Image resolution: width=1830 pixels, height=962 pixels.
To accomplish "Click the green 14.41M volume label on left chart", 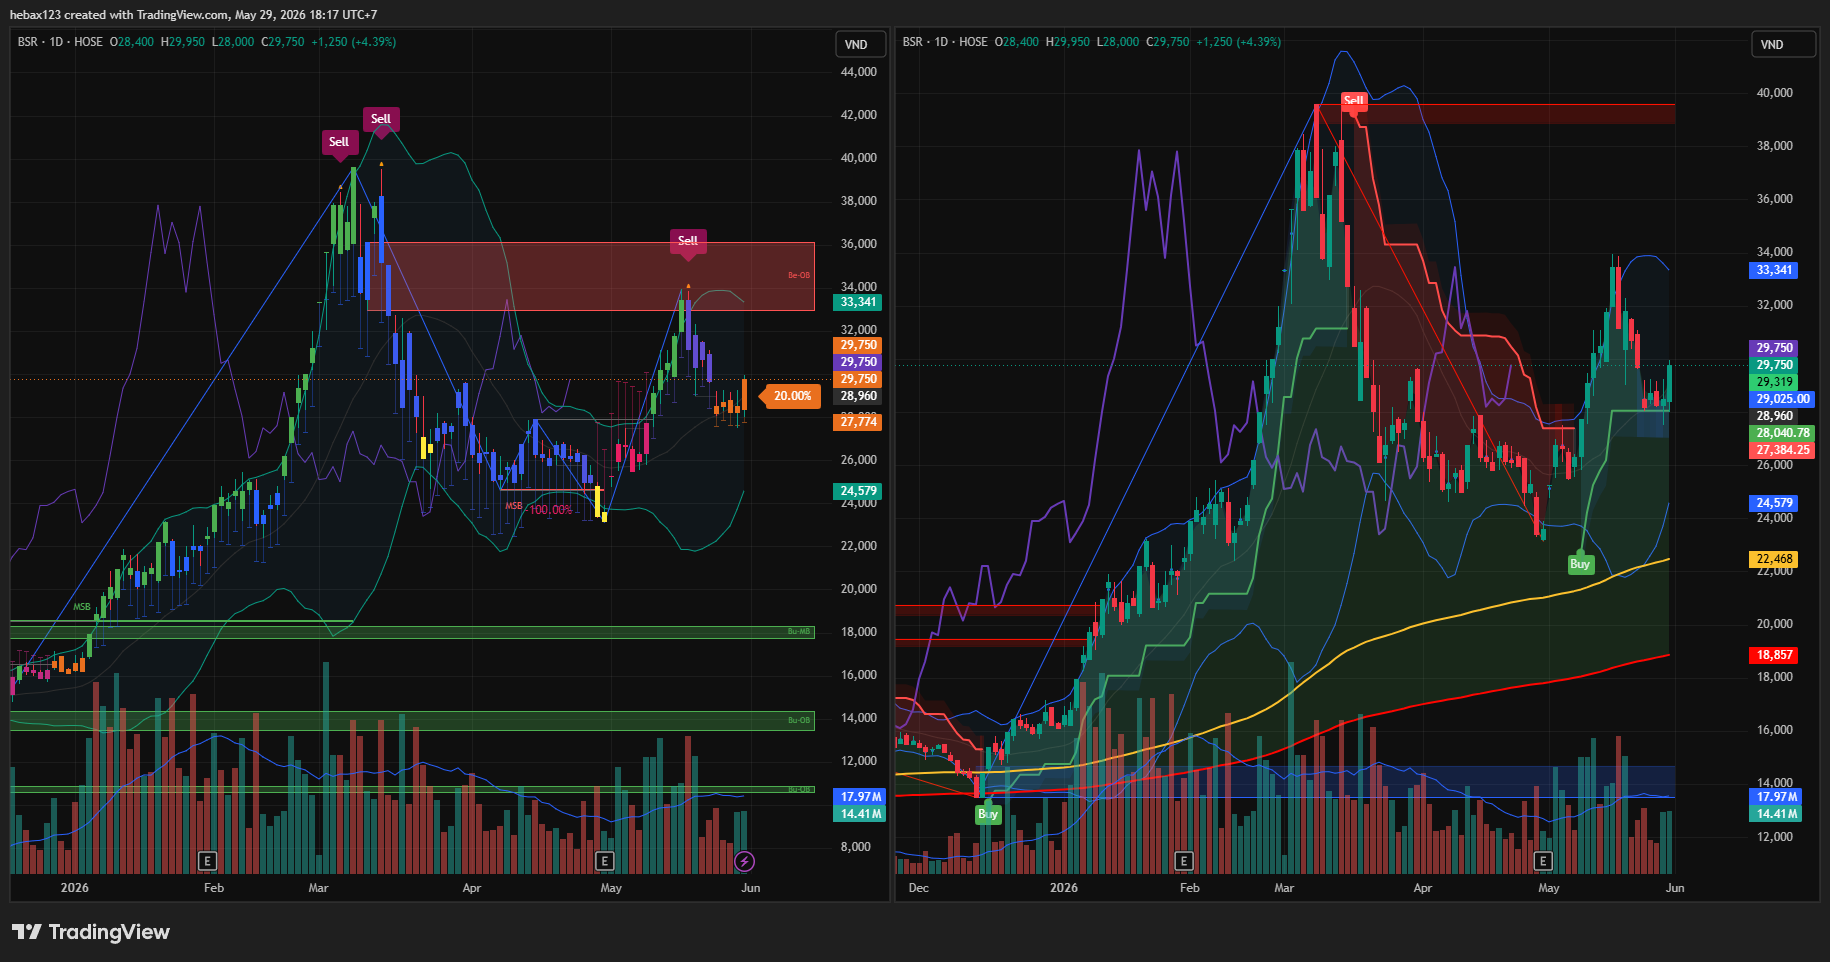I will (x=860, y=814).
